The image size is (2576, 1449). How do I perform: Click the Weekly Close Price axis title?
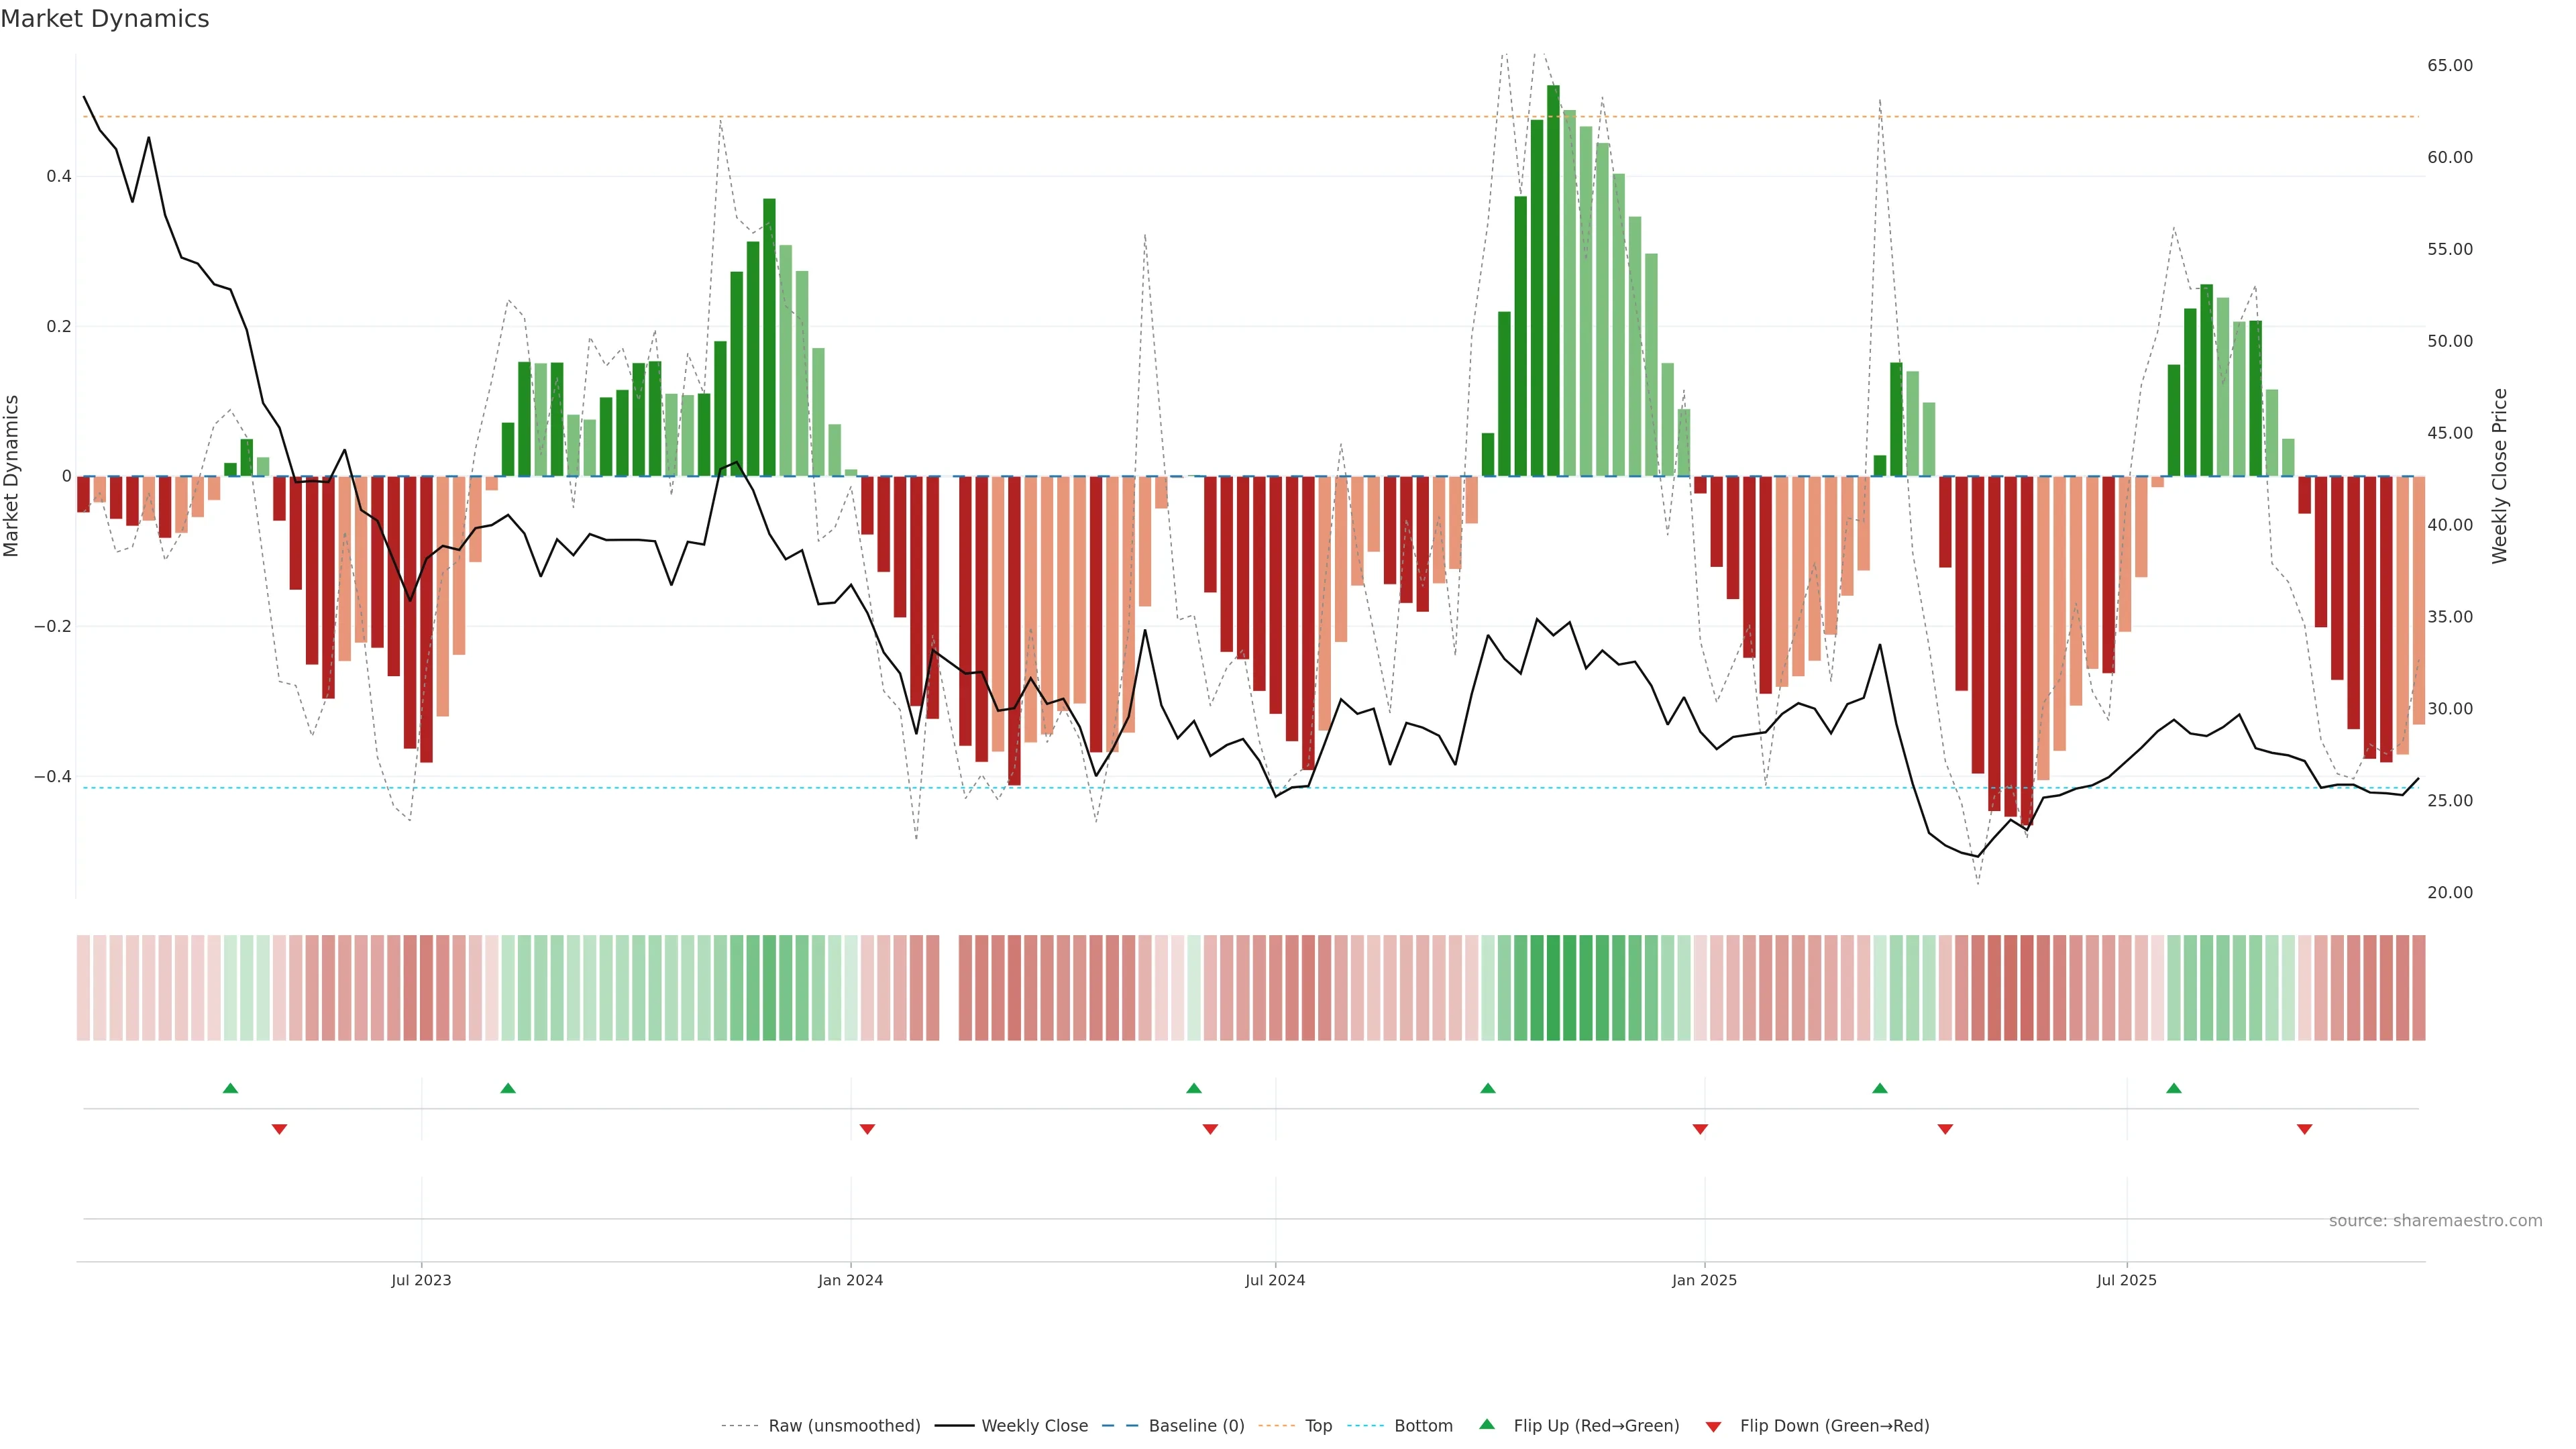[2500, 476]
